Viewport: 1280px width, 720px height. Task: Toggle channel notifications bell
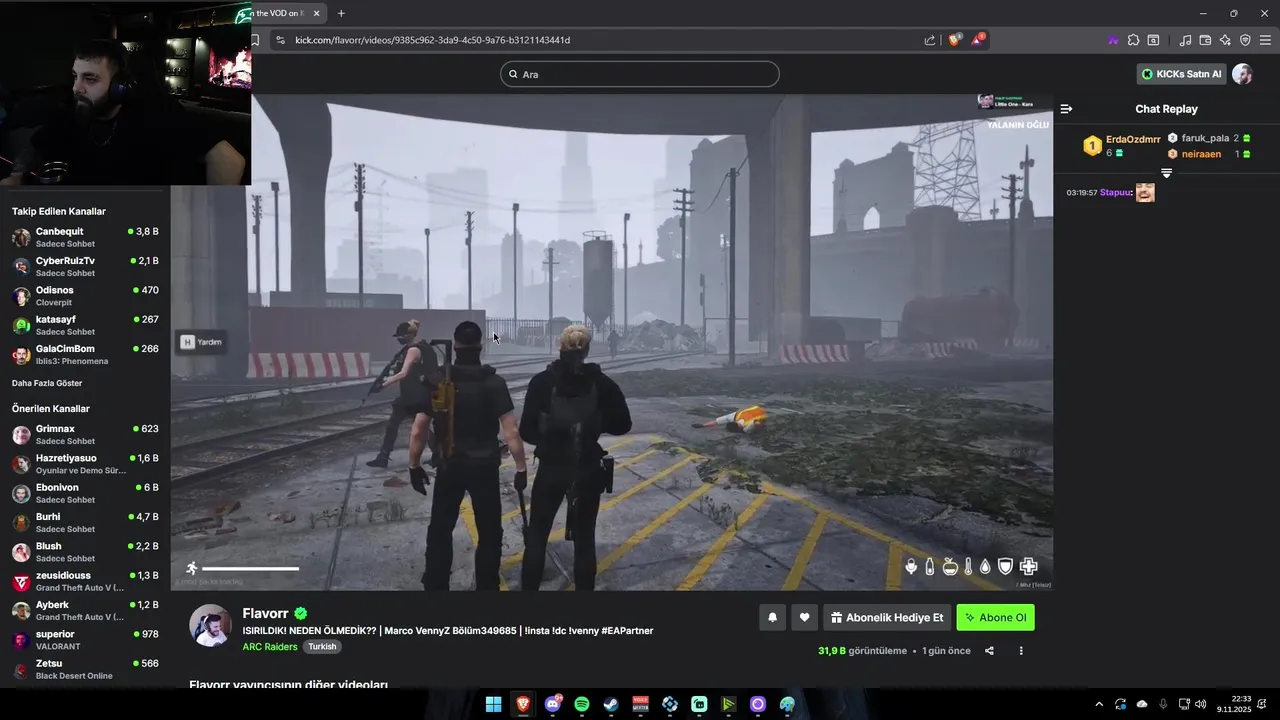pyautogui.click(x=772, y=618)
